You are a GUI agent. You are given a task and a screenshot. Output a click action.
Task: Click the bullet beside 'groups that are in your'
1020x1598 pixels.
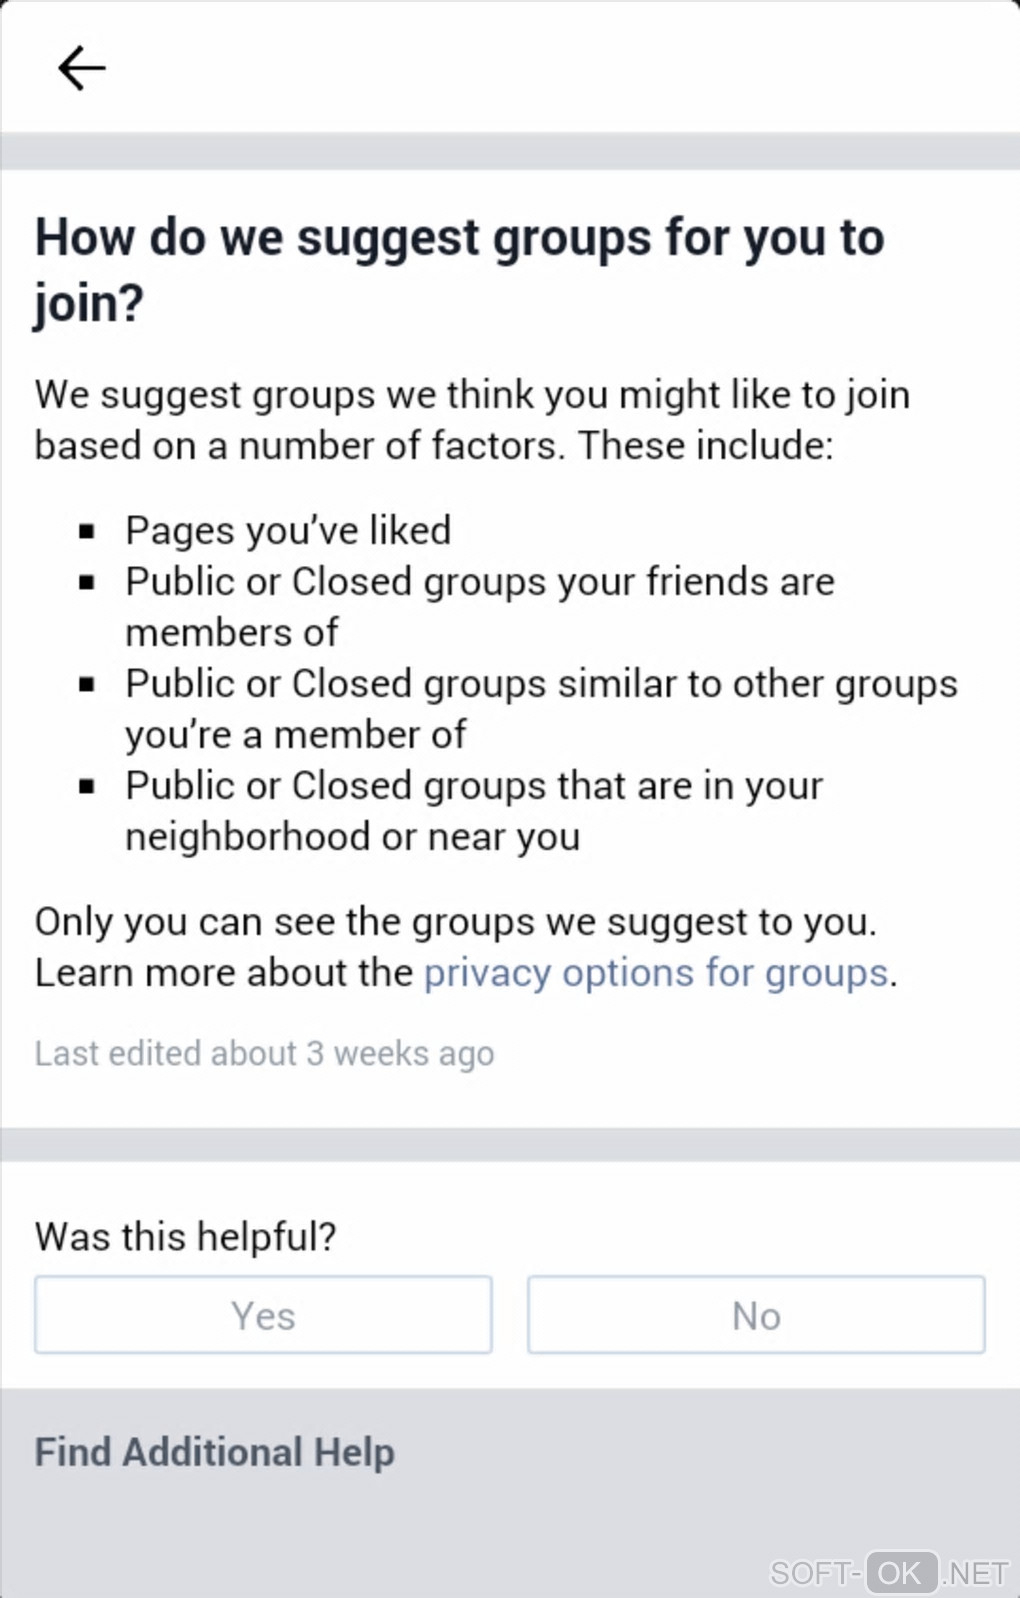(87, 786)
